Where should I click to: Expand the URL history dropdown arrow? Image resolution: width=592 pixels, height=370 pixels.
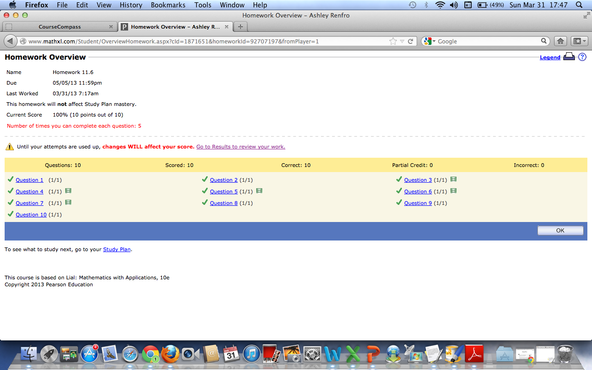(402, 41)
